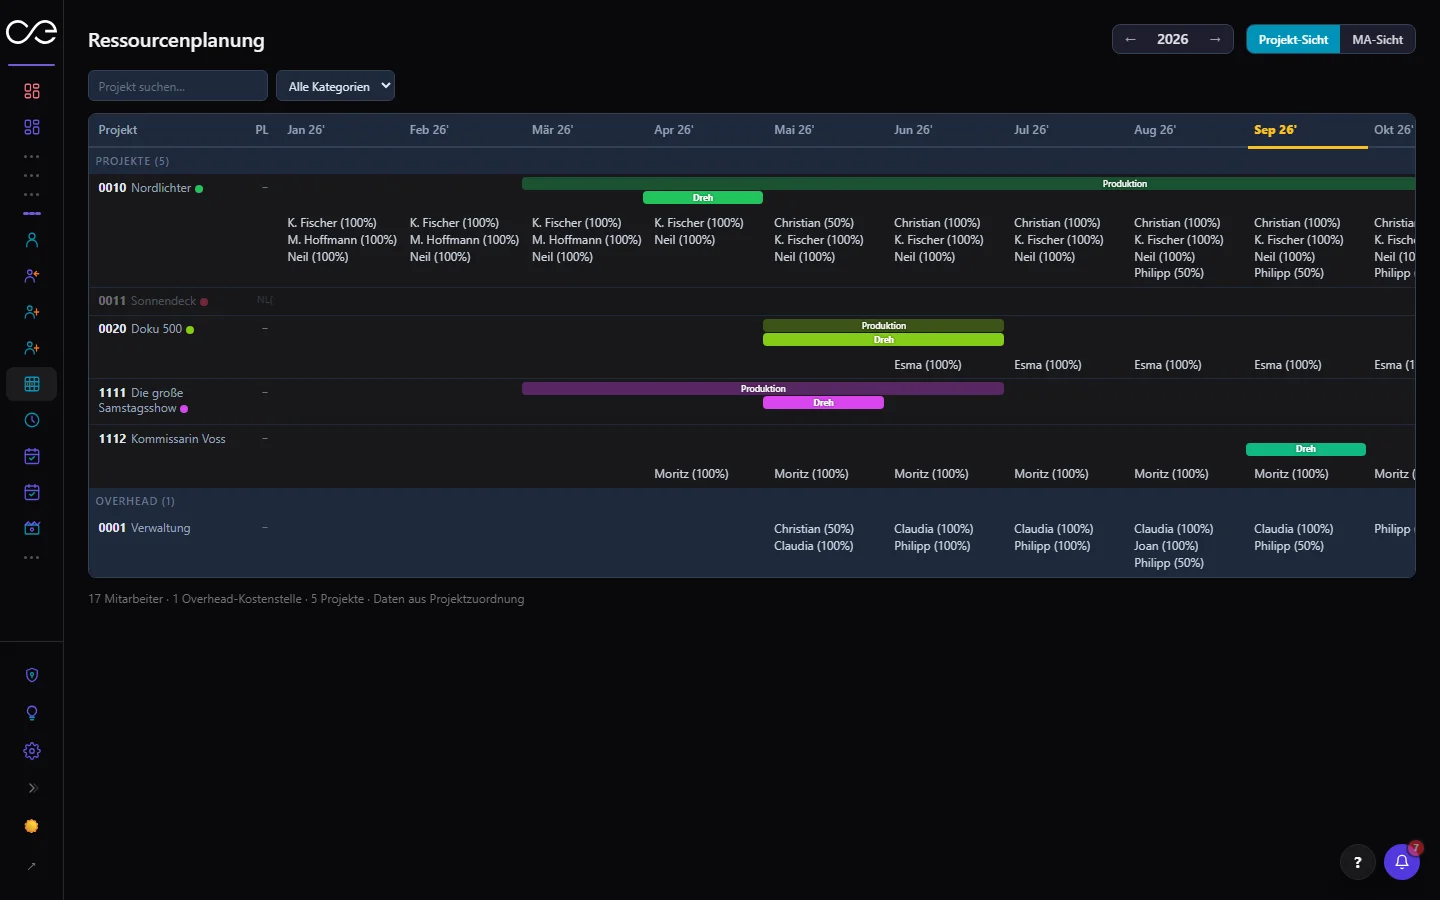
Task: Go to previous year with left arrow
Action: [1130, 39]
